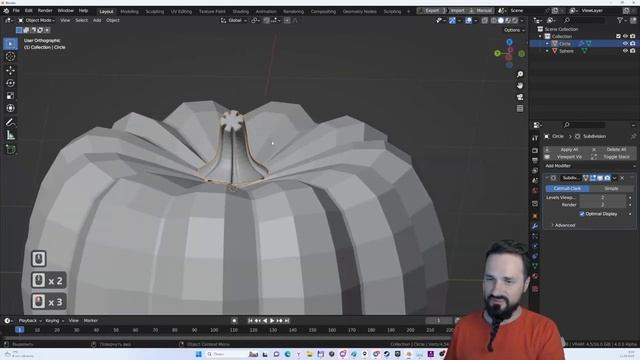The height and width of the screenshot is (360, 640).
Task: Open the File menu
Action: (x=16, y=11)
